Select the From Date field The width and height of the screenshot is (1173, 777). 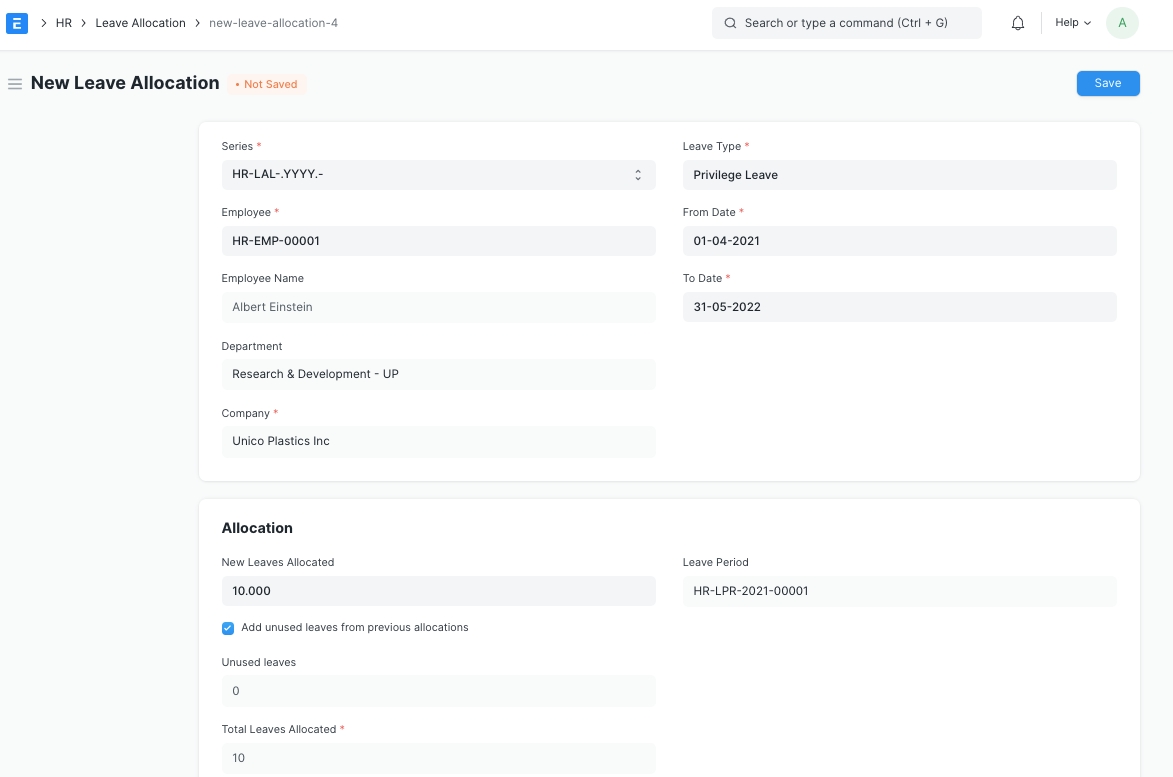tap(898, 241)
